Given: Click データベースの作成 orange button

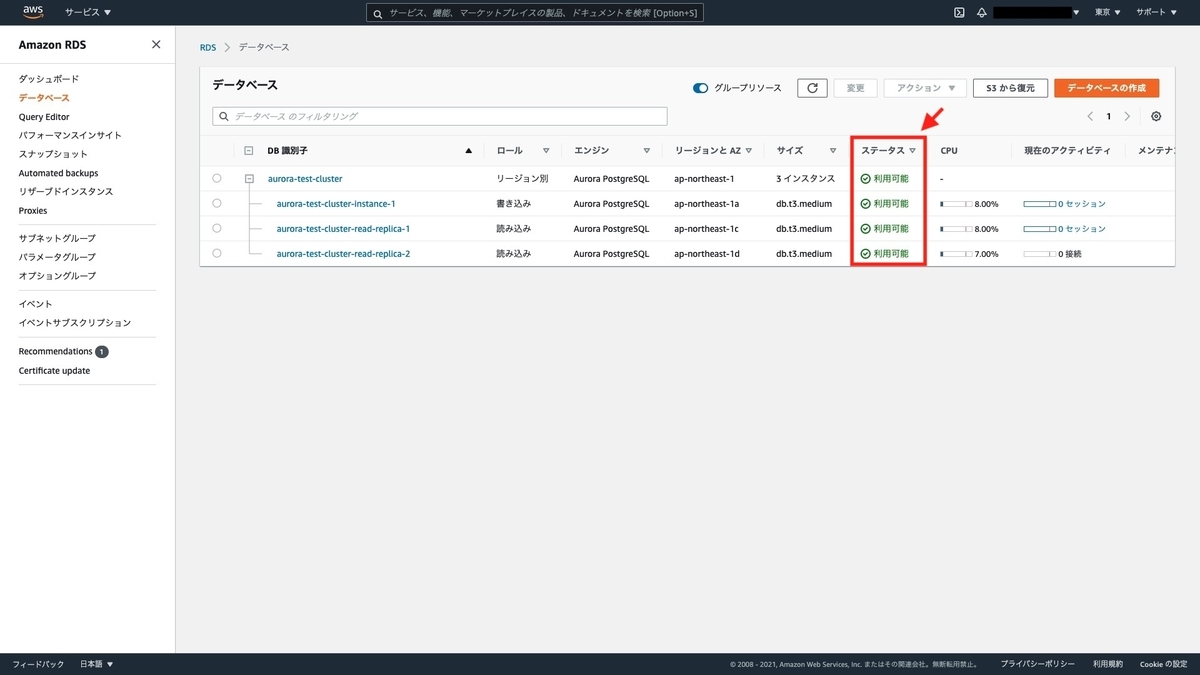Looking at the screenshot, I should coord(1107,88).
